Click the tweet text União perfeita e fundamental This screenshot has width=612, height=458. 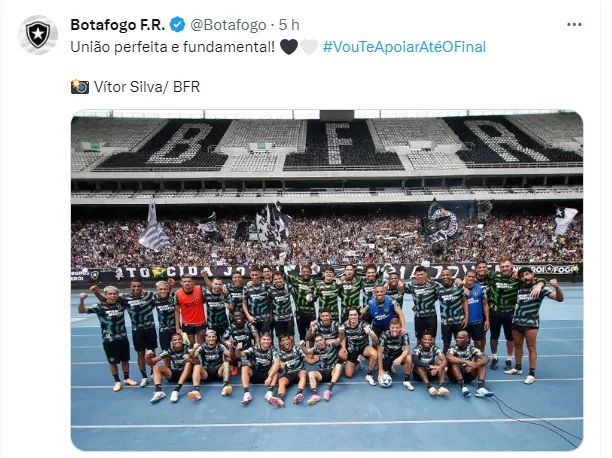click(x=173, y=47)
